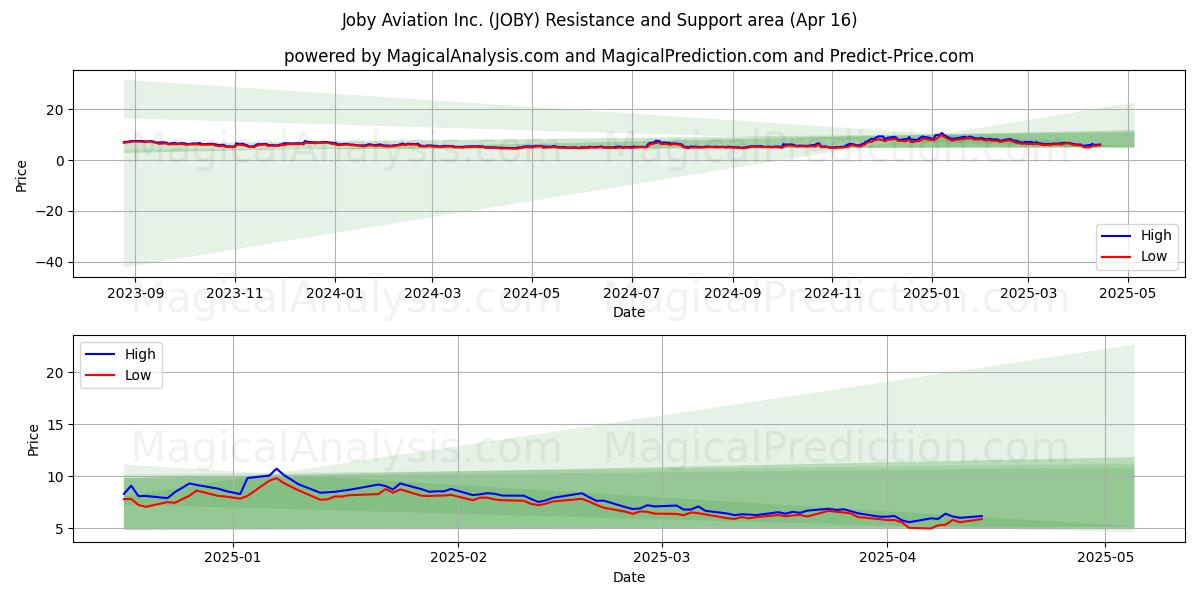Screen dimensions: 1200x600
Task: Click the −40 price tick on top chart
Action: pyautogui.click(x=51, y=262)
